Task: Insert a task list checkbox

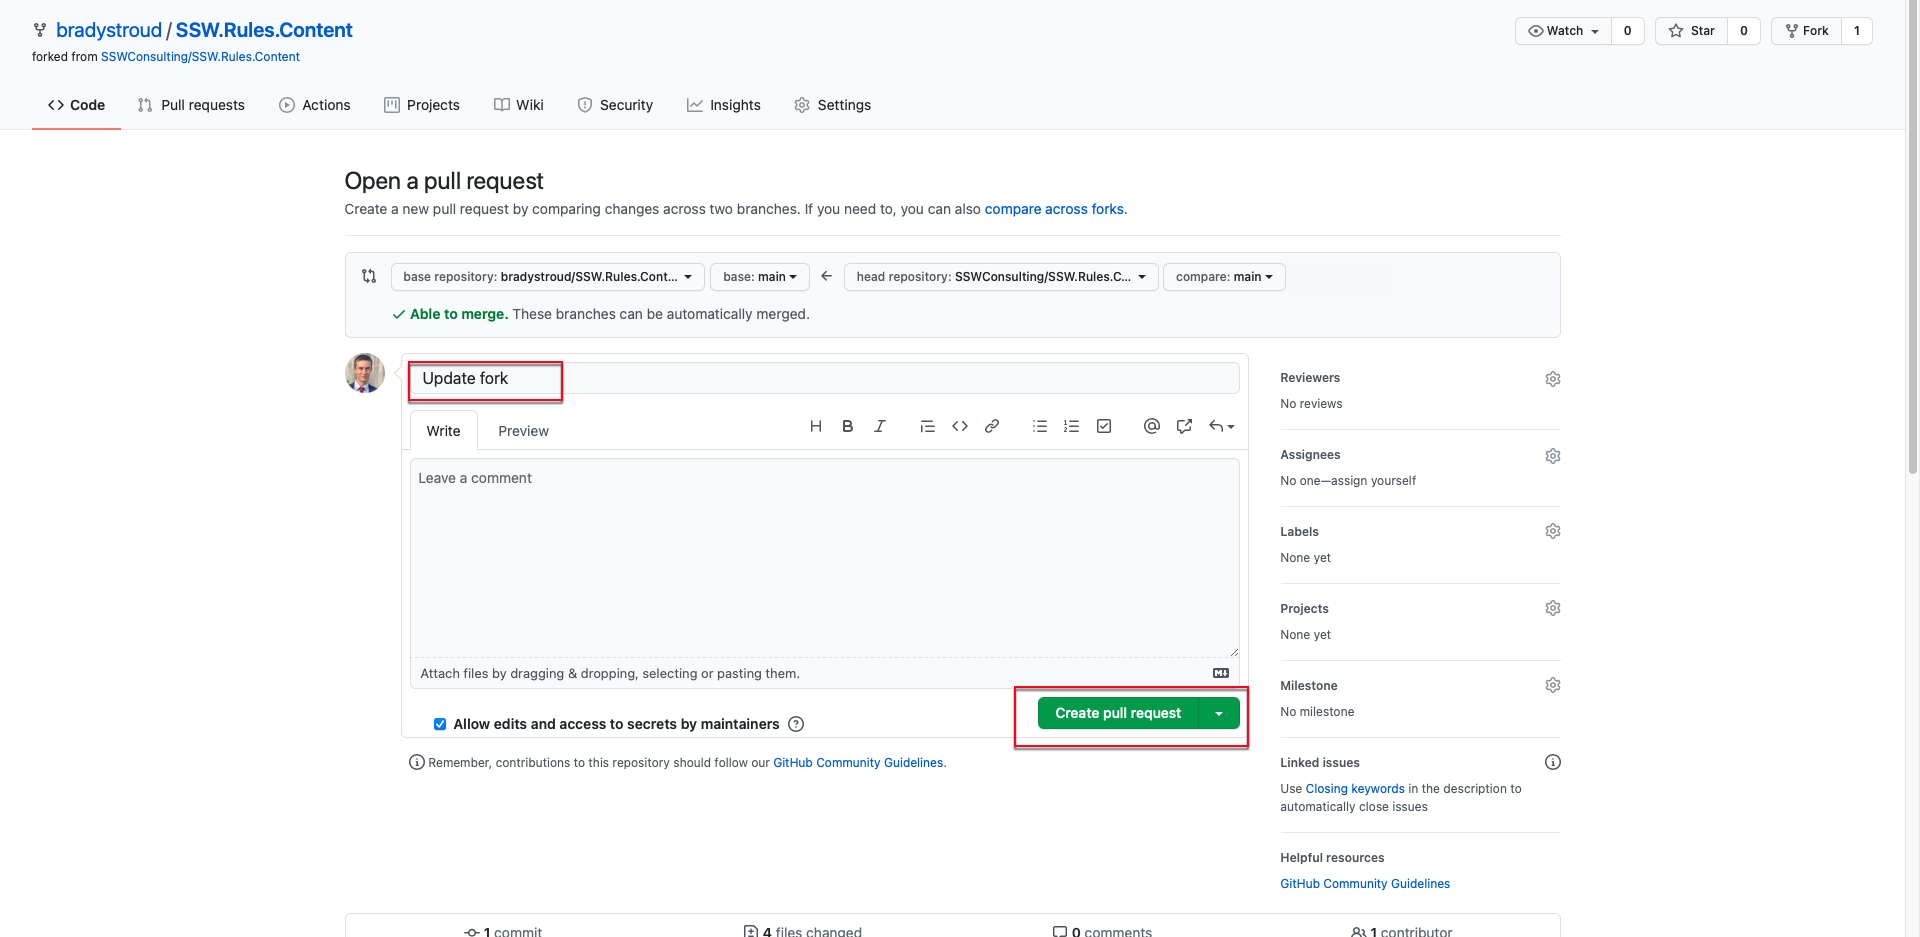Action: [1104, 426]
